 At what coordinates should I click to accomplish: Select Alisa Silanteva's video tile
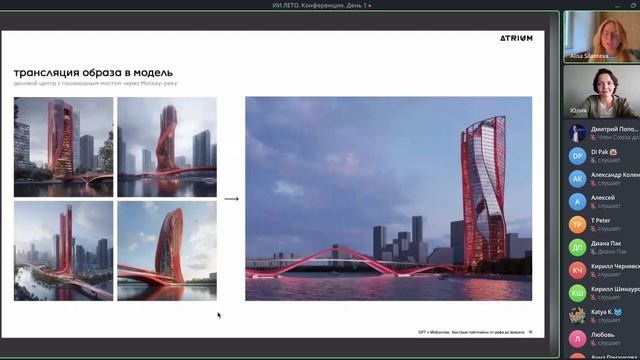tap(602, 37)
